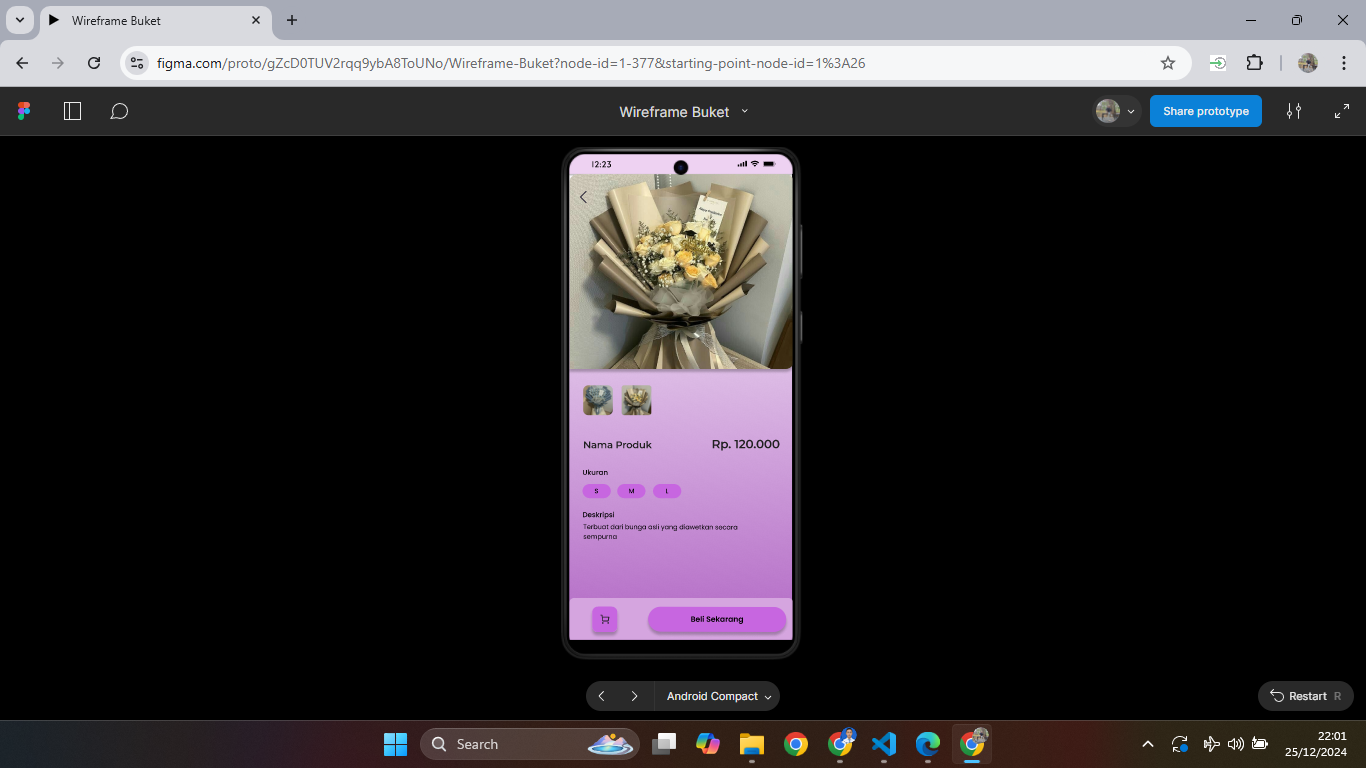Select size S option
This screenshot has height=768, width=1366.
point(596,491)
